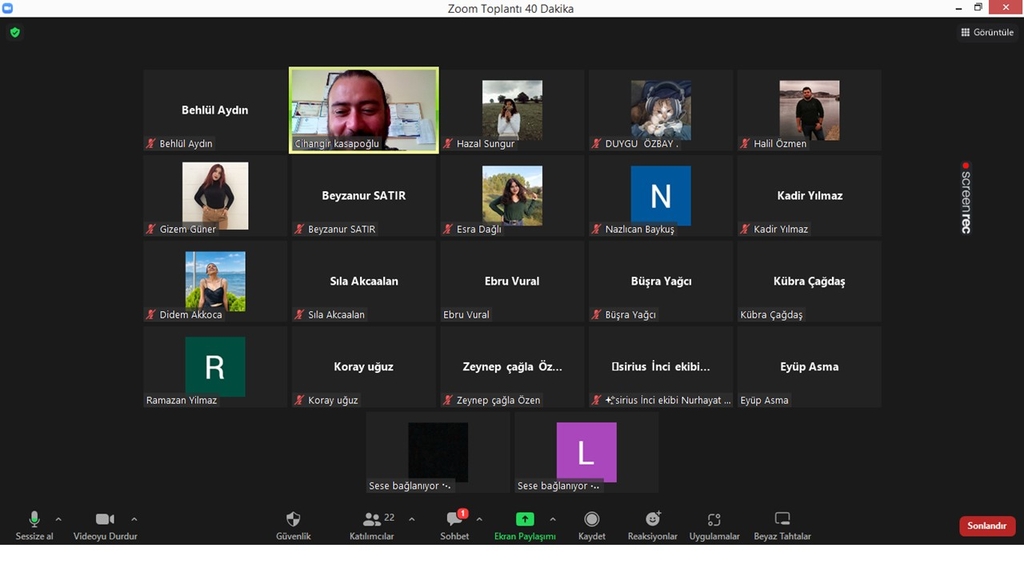Click the screenrec label on right edge

[966, 198]
